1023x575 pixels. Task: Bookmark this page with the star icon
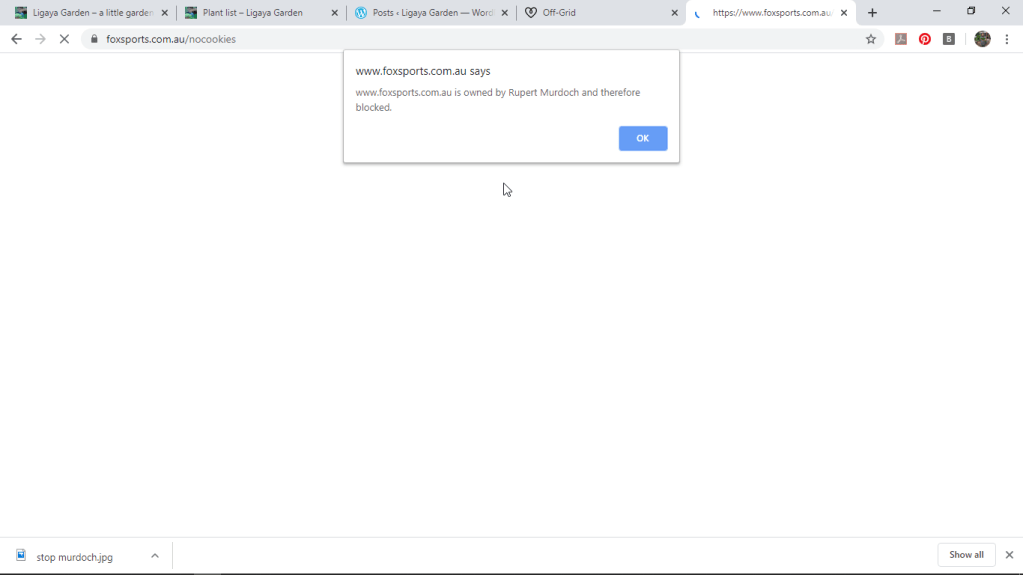(x=871, y=39)
